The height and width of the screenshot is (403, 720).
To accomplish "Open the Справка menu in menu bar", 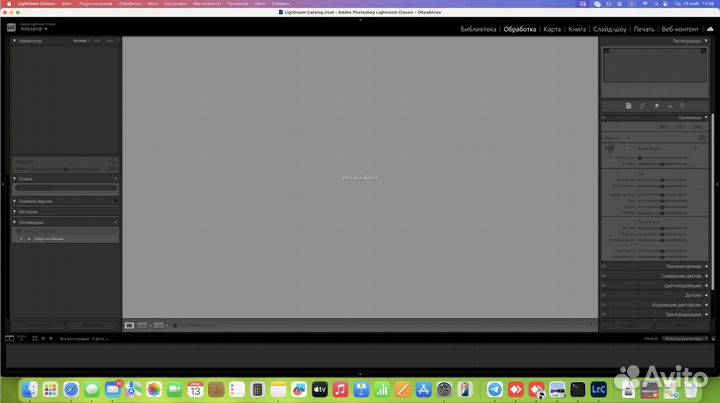I will coord(280,4).
